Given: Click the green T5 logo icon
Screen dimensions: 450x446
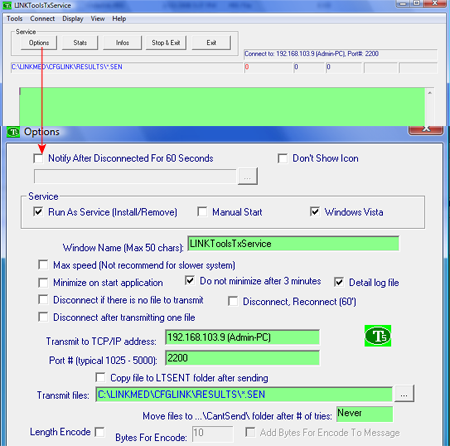Looking at the screenshot, I should tap(378, 336).
